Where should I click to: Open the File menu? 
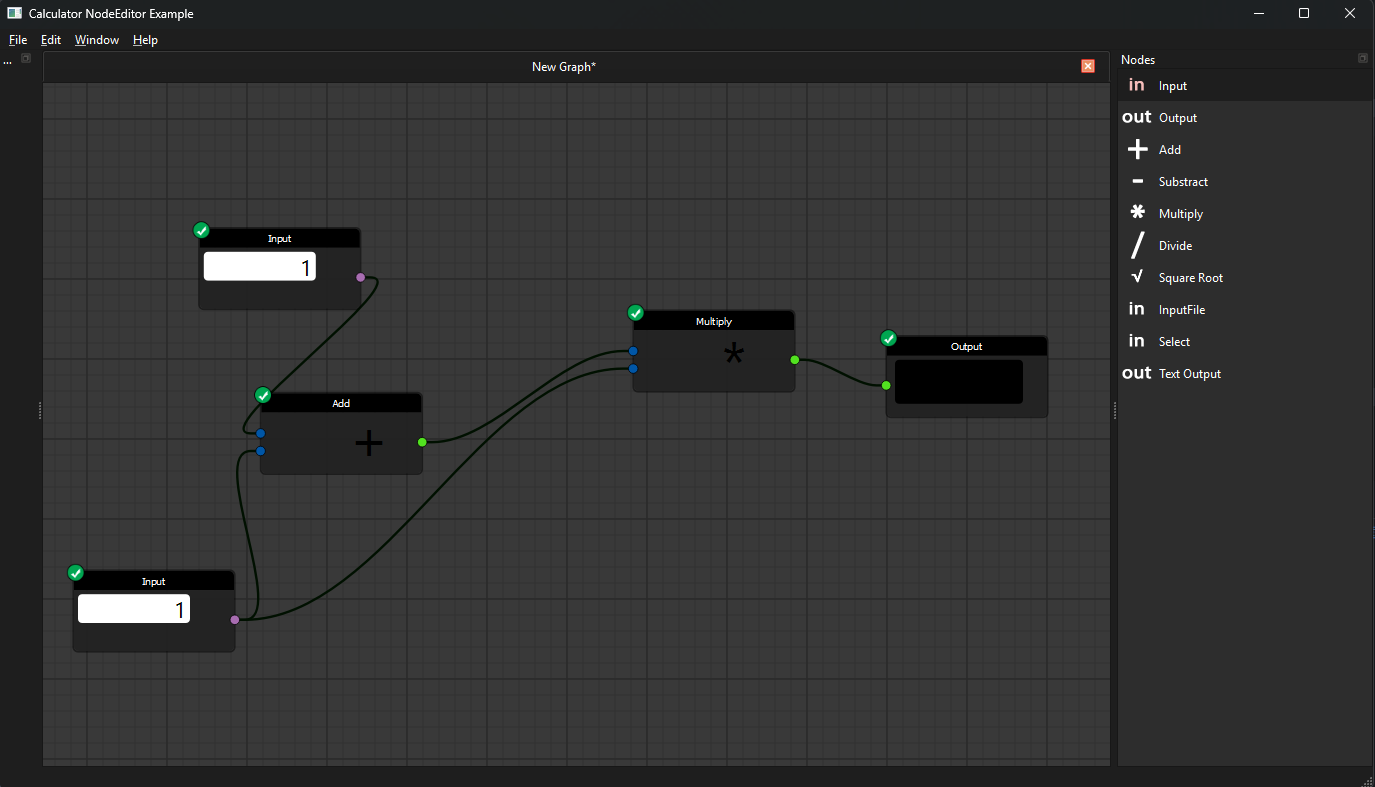pos(18,40)
